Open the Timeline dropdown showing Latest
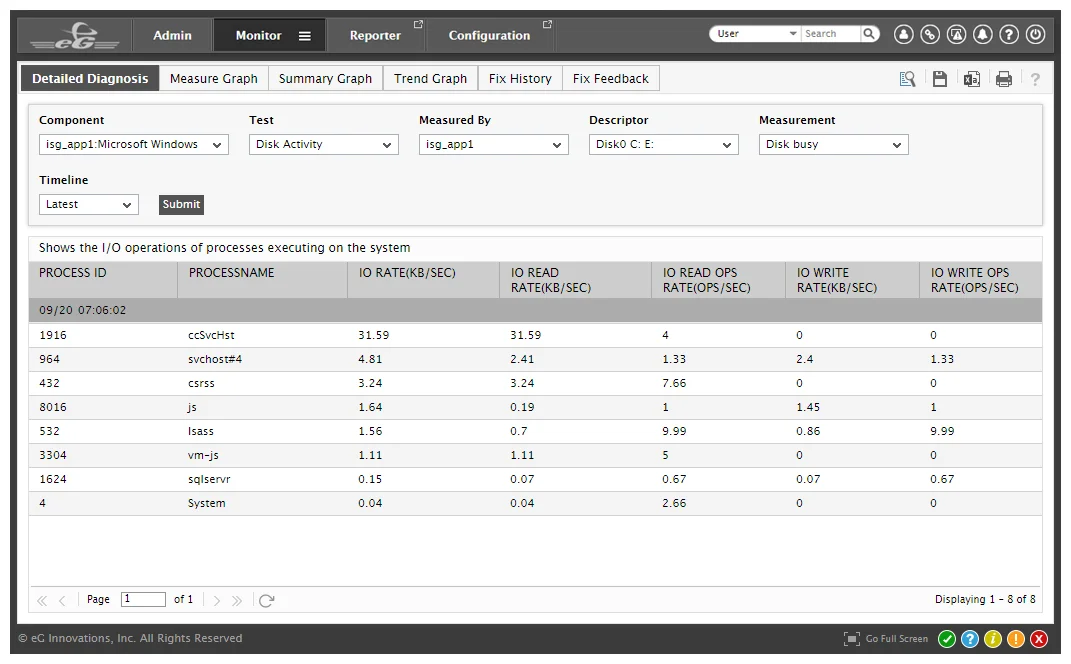Image resolution: width=1071 pixels, height=664 pixels. (89, 205)
